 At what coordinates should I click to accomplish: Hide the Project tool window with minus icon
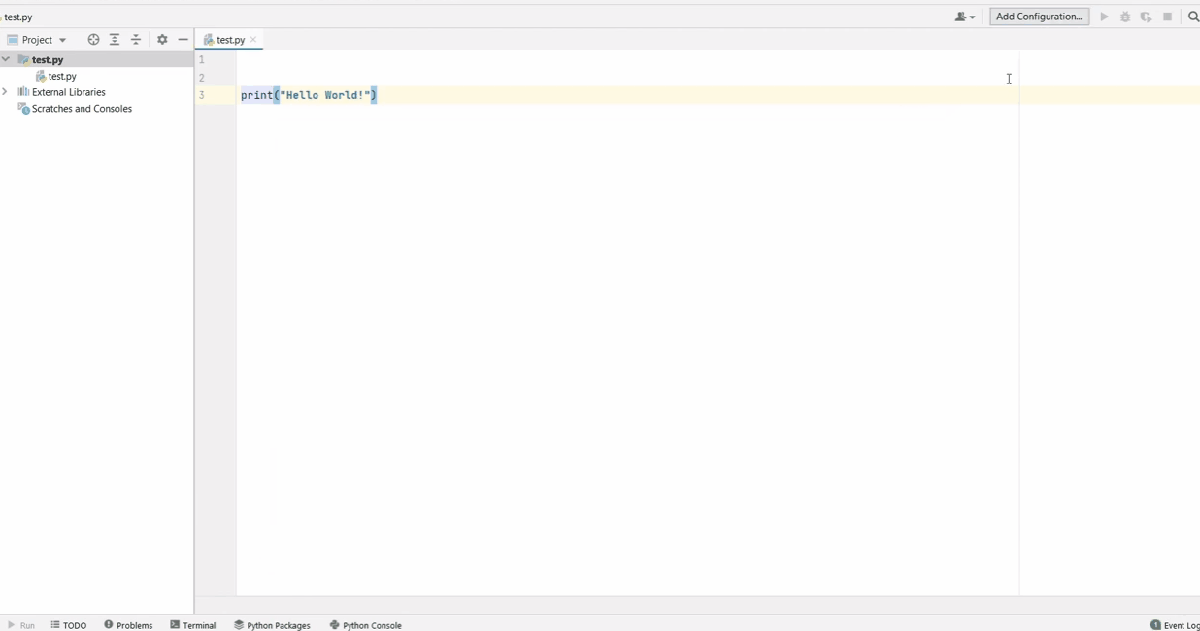click(x=183, y=40)
